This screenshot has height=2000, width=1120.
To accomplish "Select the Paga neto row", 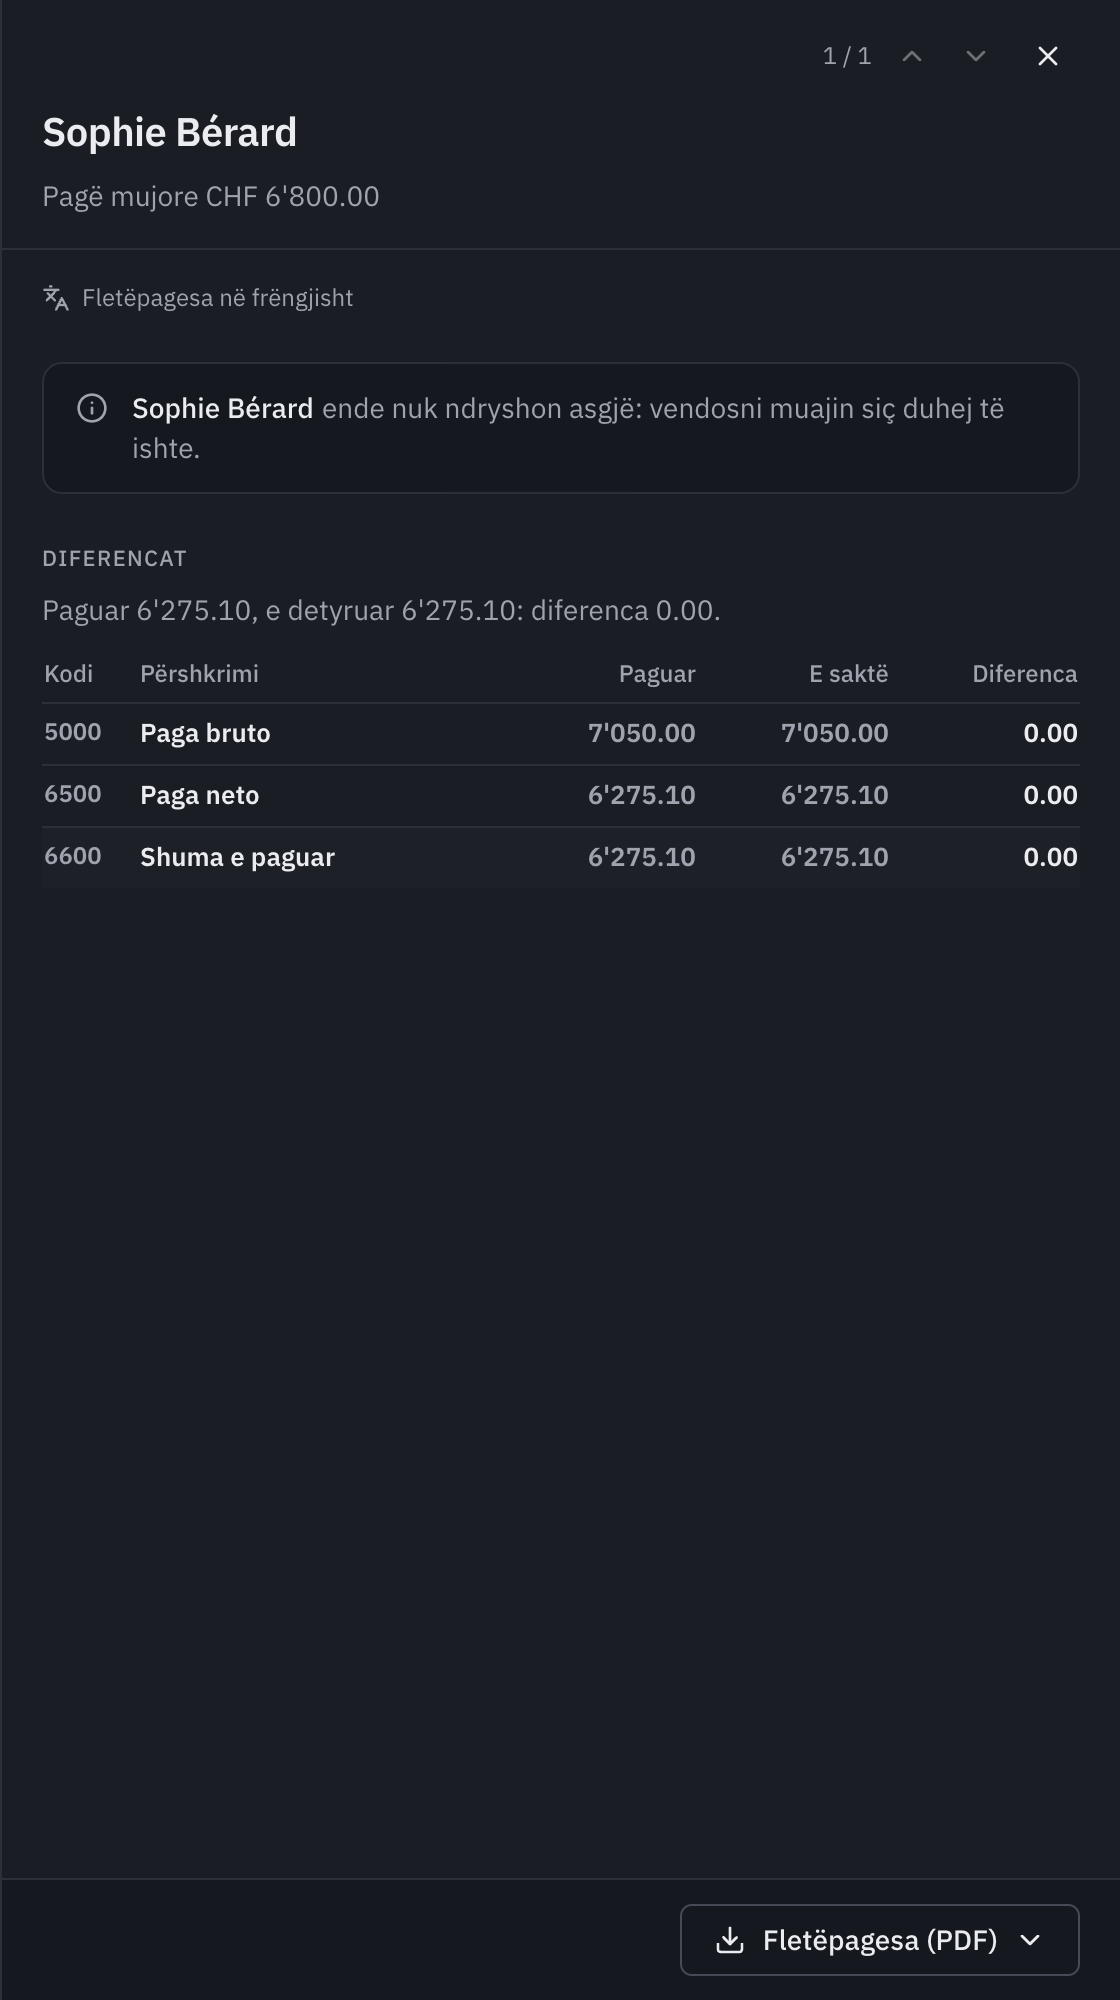I will pos(561,795).
